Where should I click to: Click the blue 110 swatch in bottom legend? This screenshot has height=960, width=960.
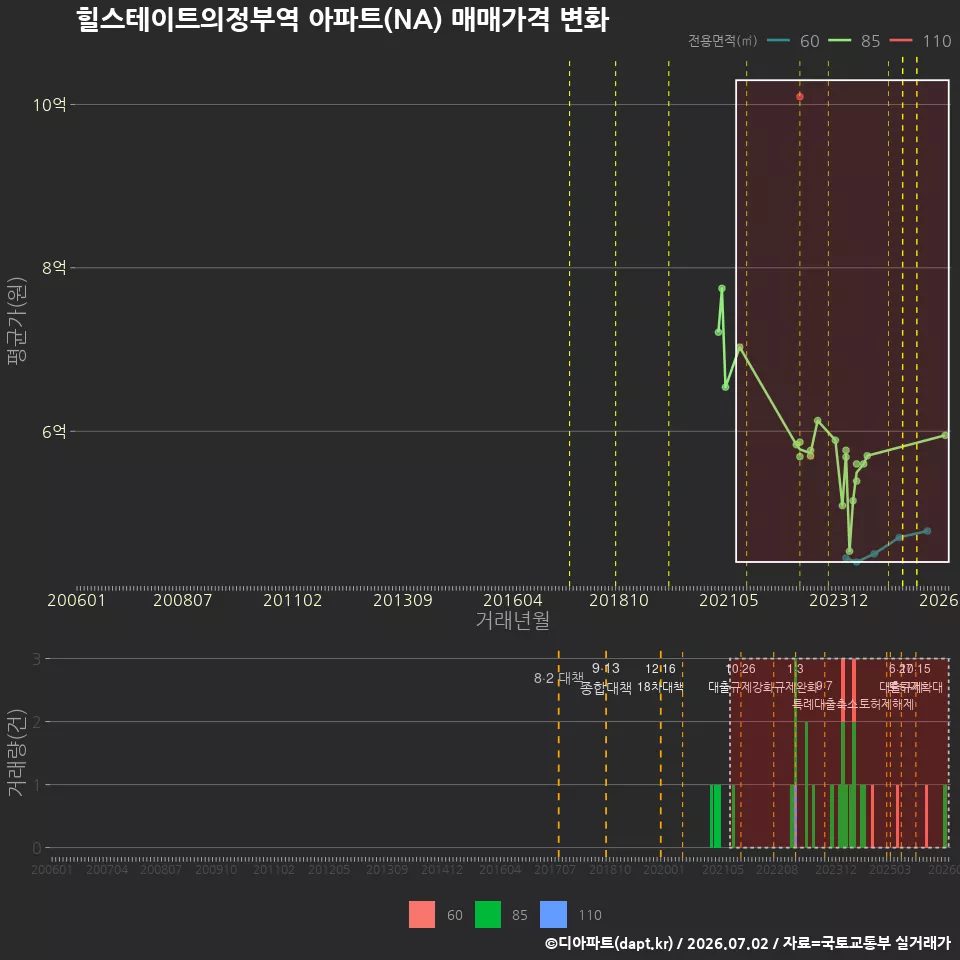point(553,915)
